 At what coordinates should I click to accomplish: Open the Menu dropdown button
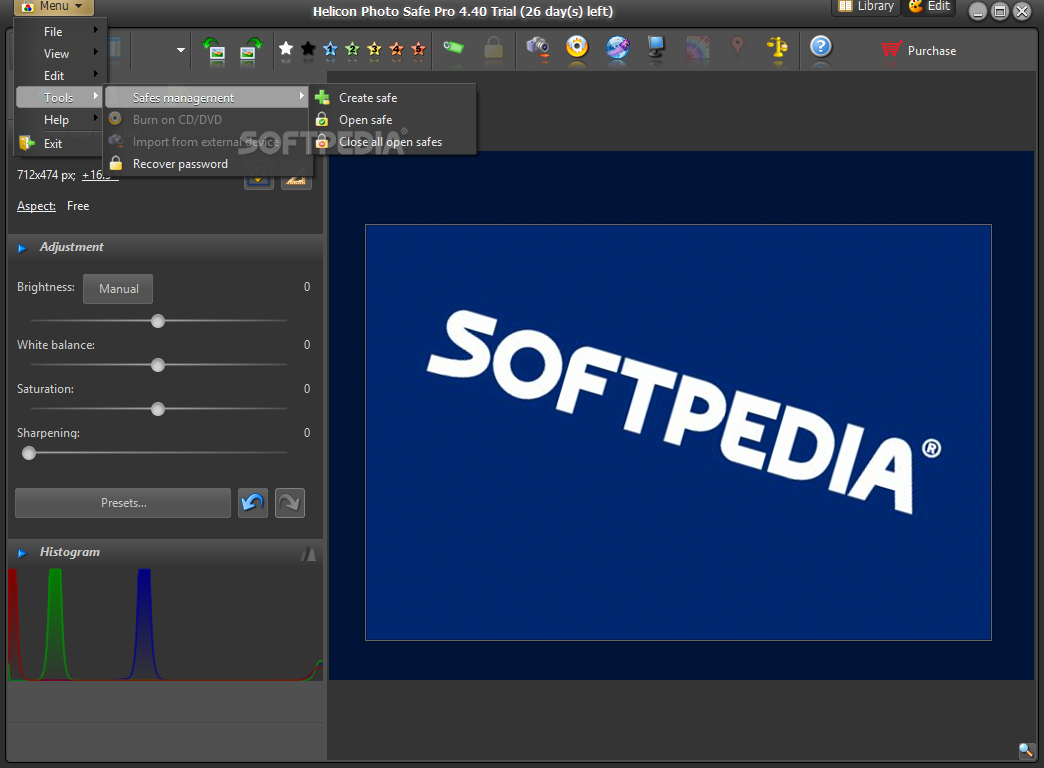[54, 7]
